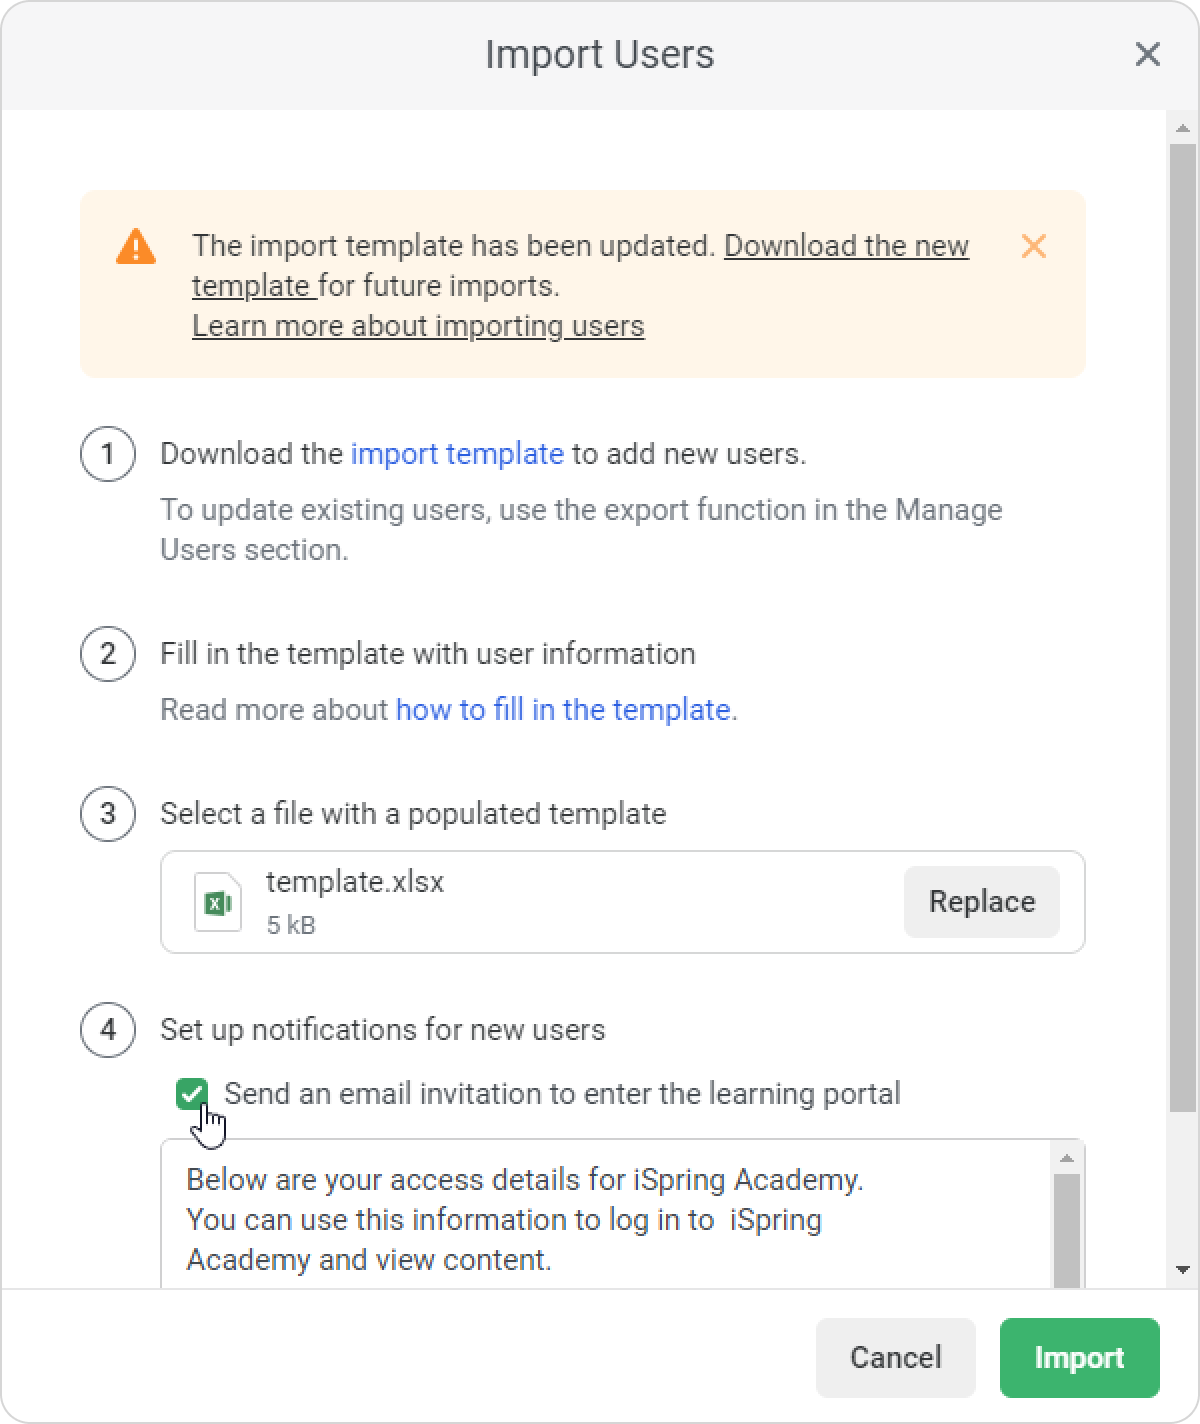Click the step 1 circle number
1200x1424 pixels.
pyautogui.click(x=108, y=454)
